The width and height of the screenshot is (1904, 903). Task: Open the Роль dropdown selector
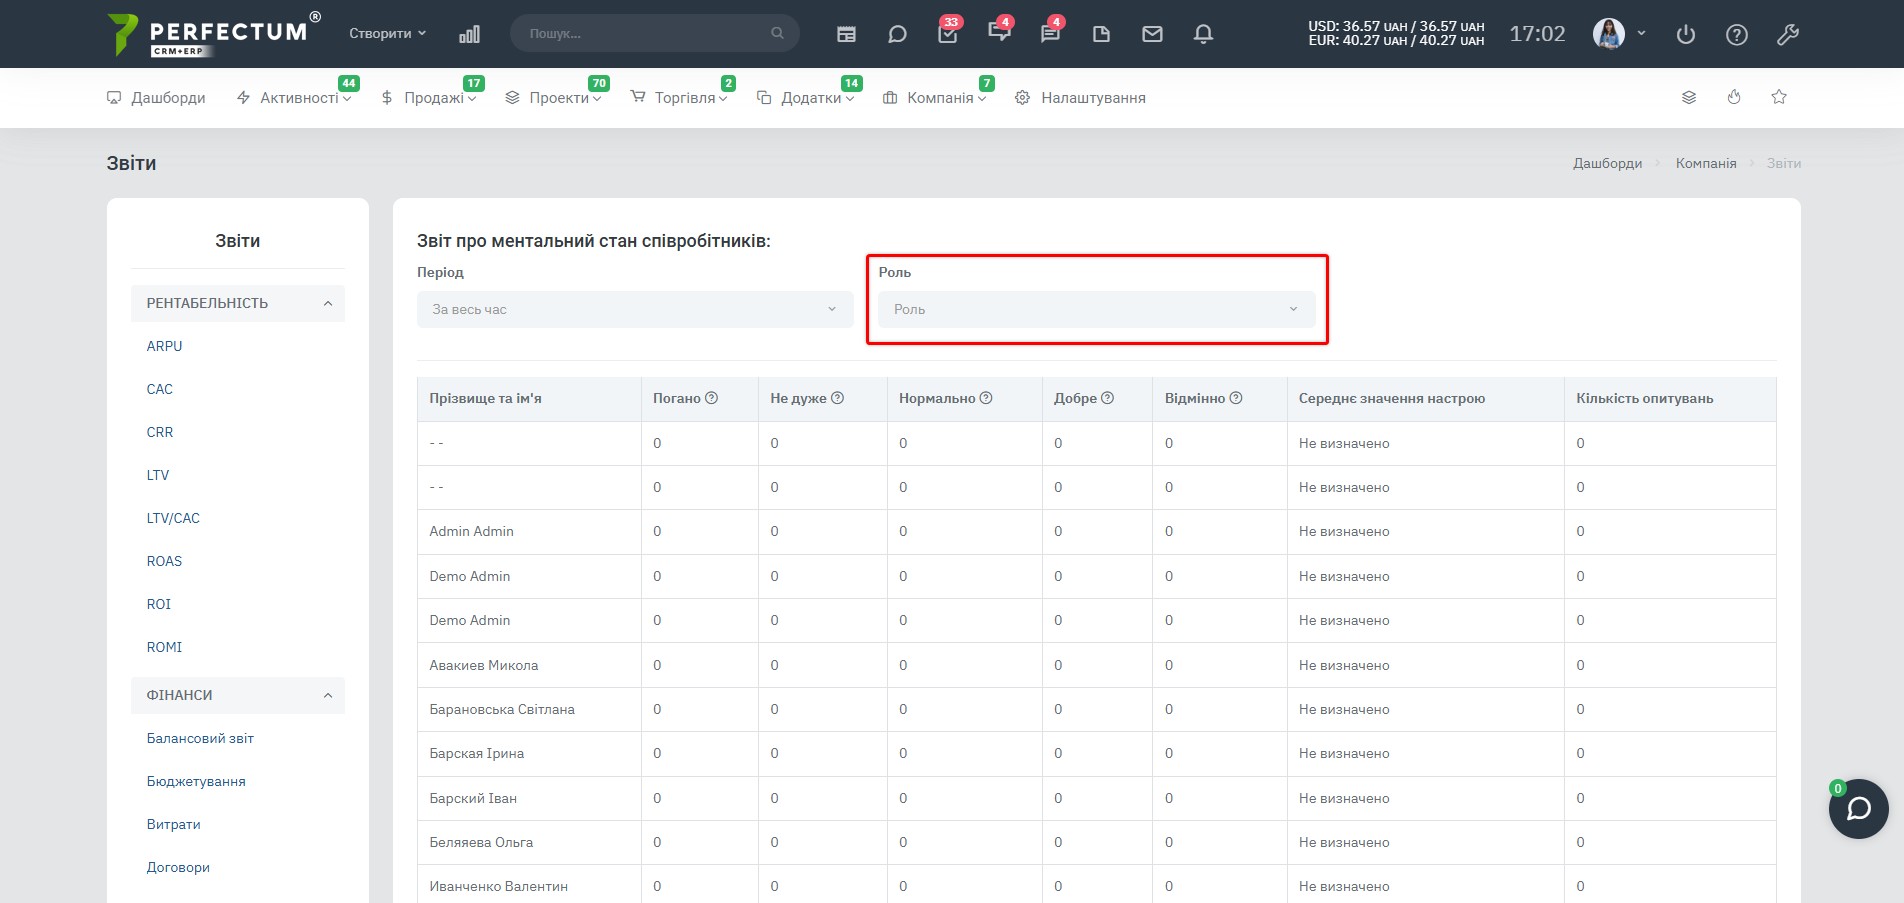(x=1097, y=309)
